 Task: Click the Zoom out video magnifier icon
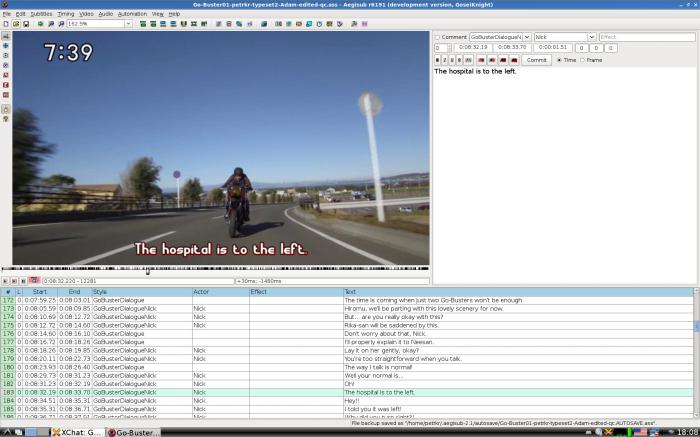tap(61, 24)
